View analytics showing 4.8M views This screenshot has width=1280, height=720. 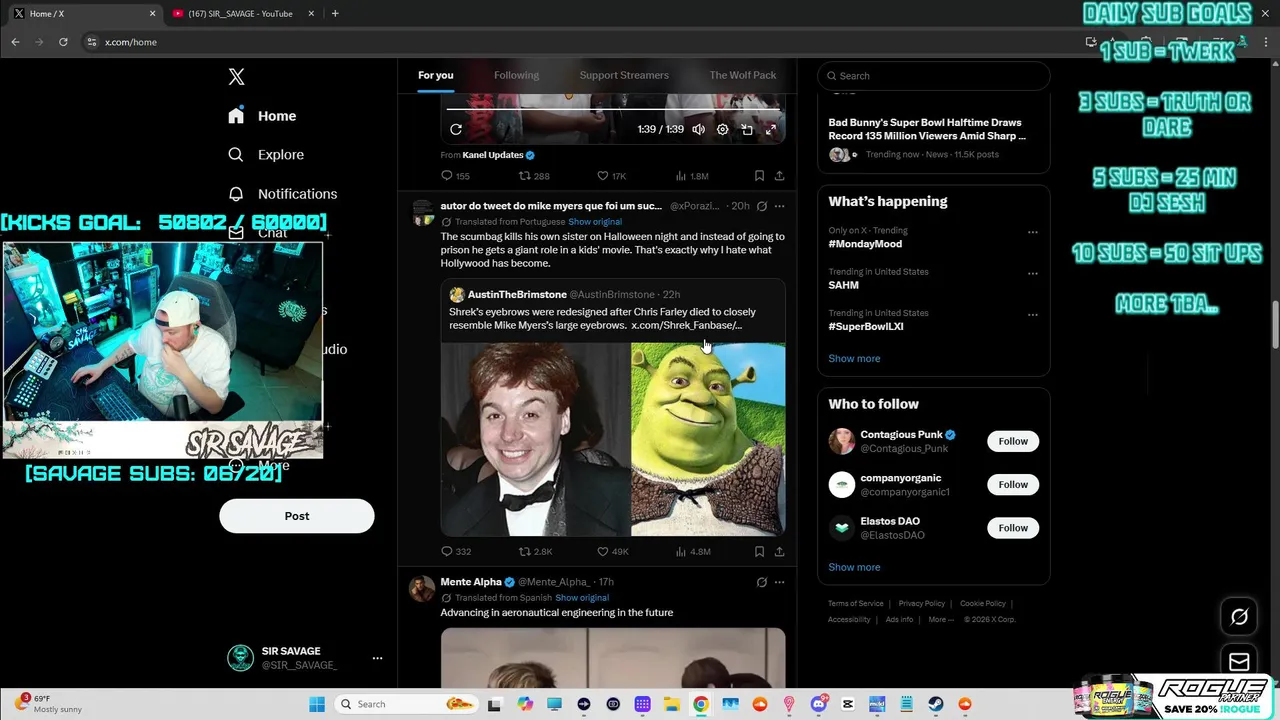[692, 551]
